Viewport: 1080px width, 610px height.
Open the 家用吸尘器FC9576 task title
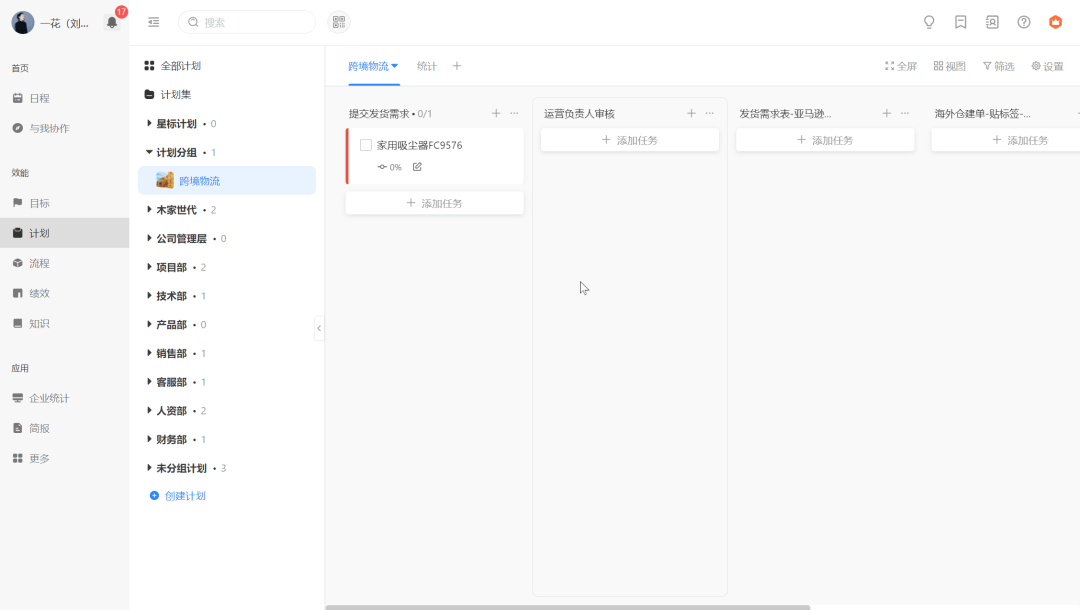(x=419, y=145)
